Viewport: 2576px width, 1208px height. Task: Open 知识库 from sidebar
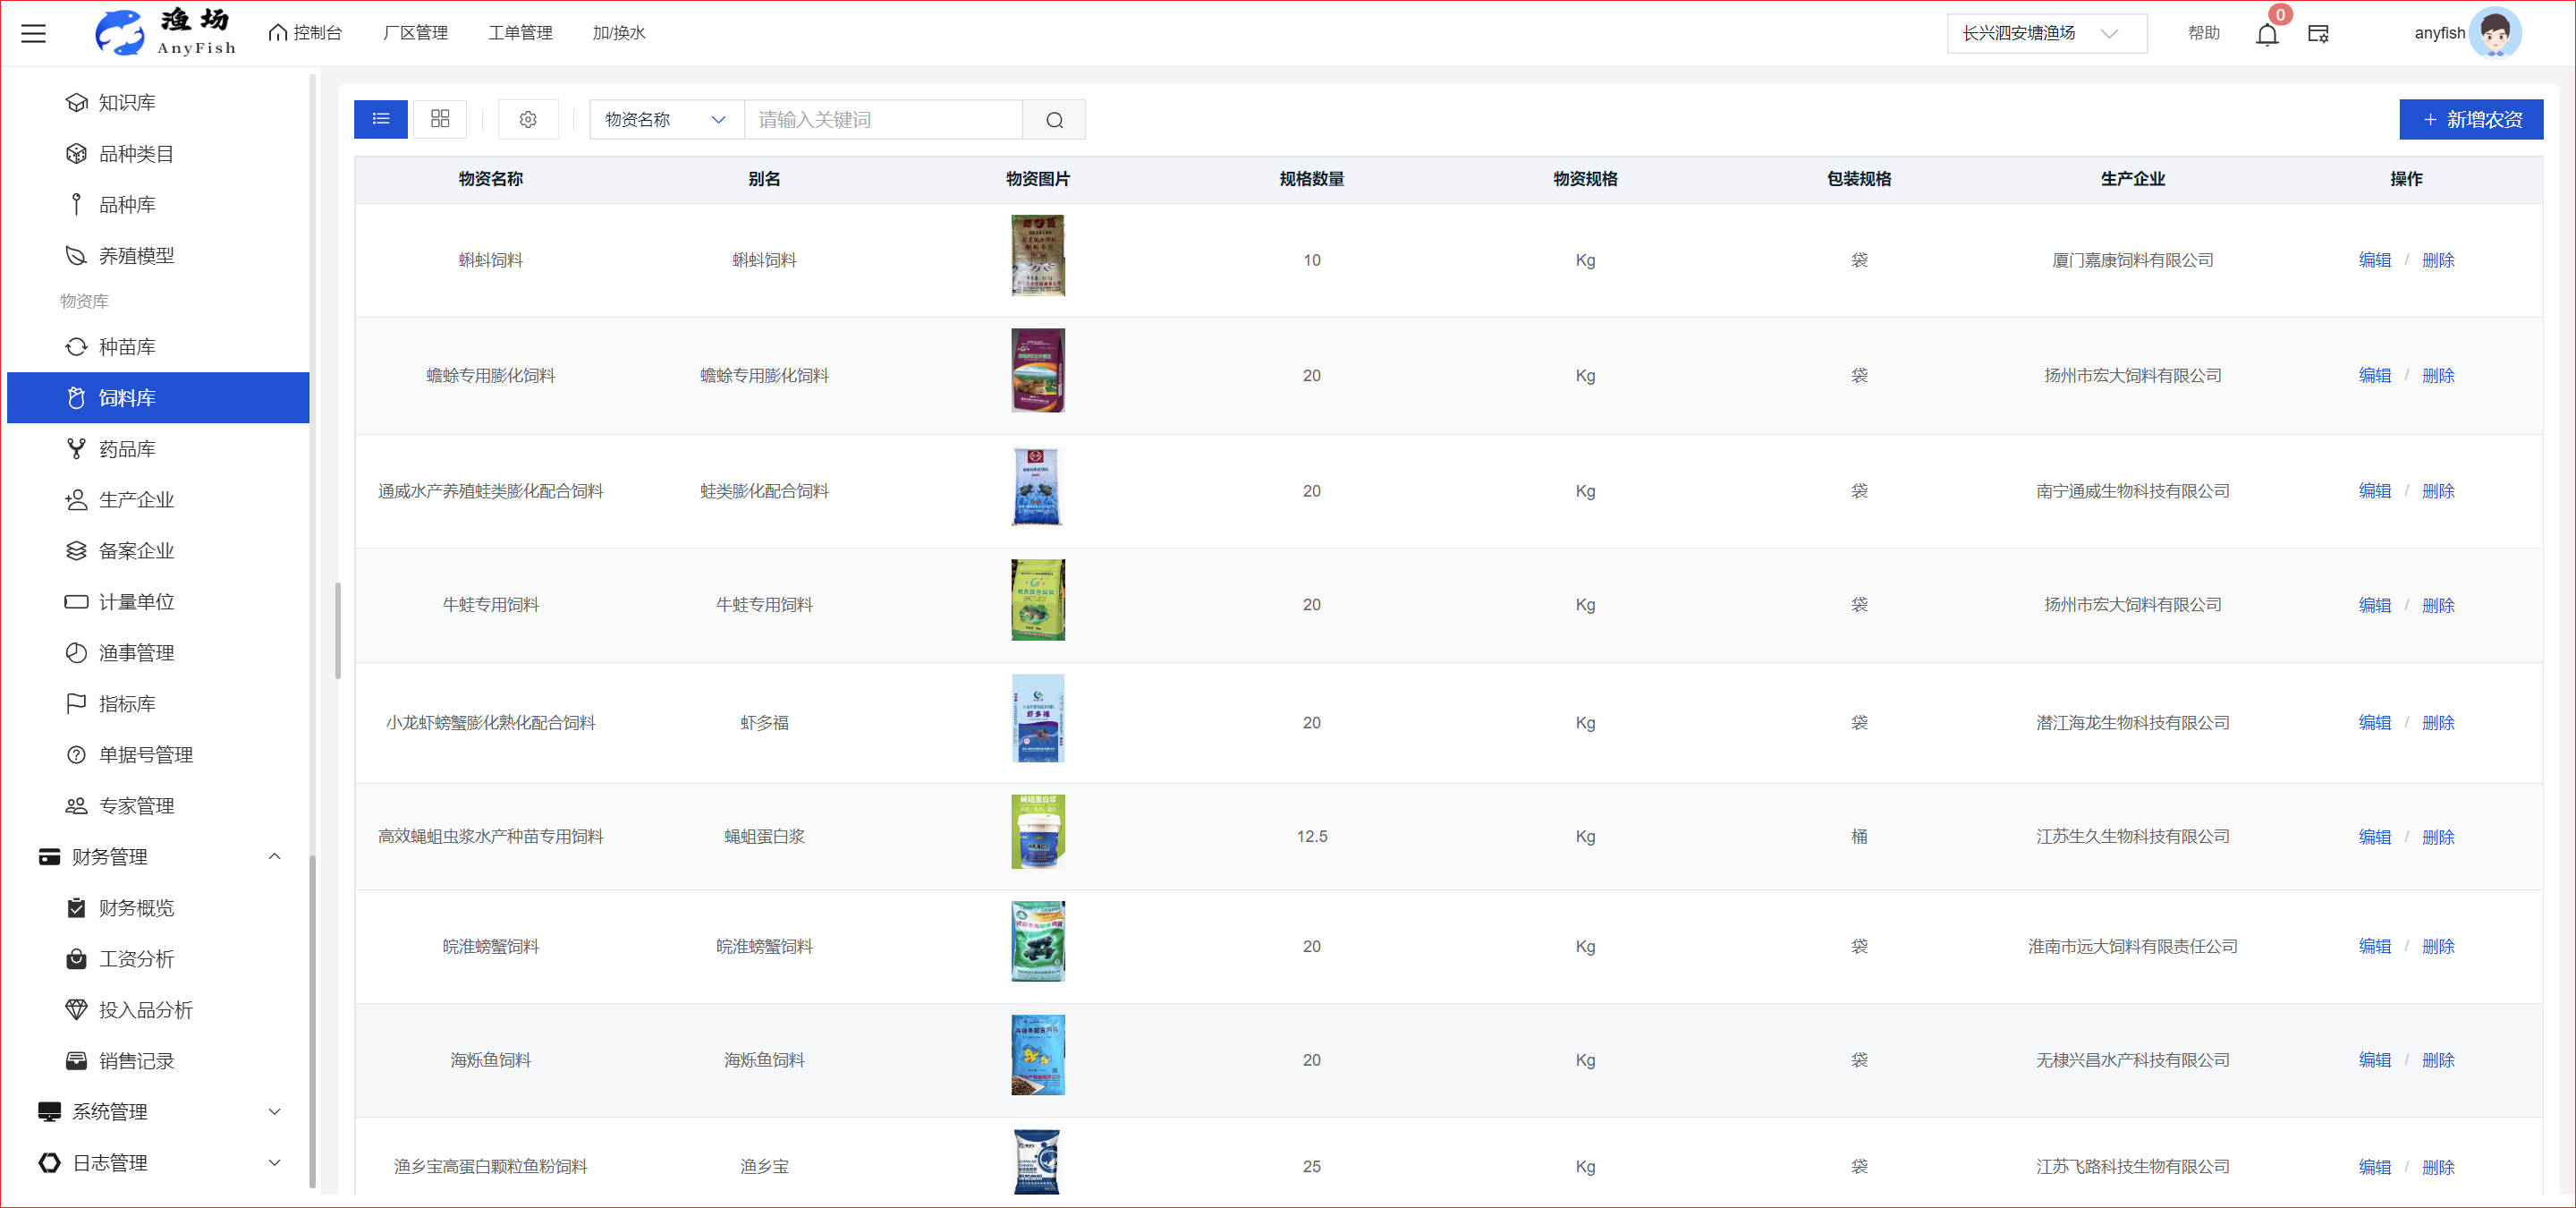click(x=127, y=103)
